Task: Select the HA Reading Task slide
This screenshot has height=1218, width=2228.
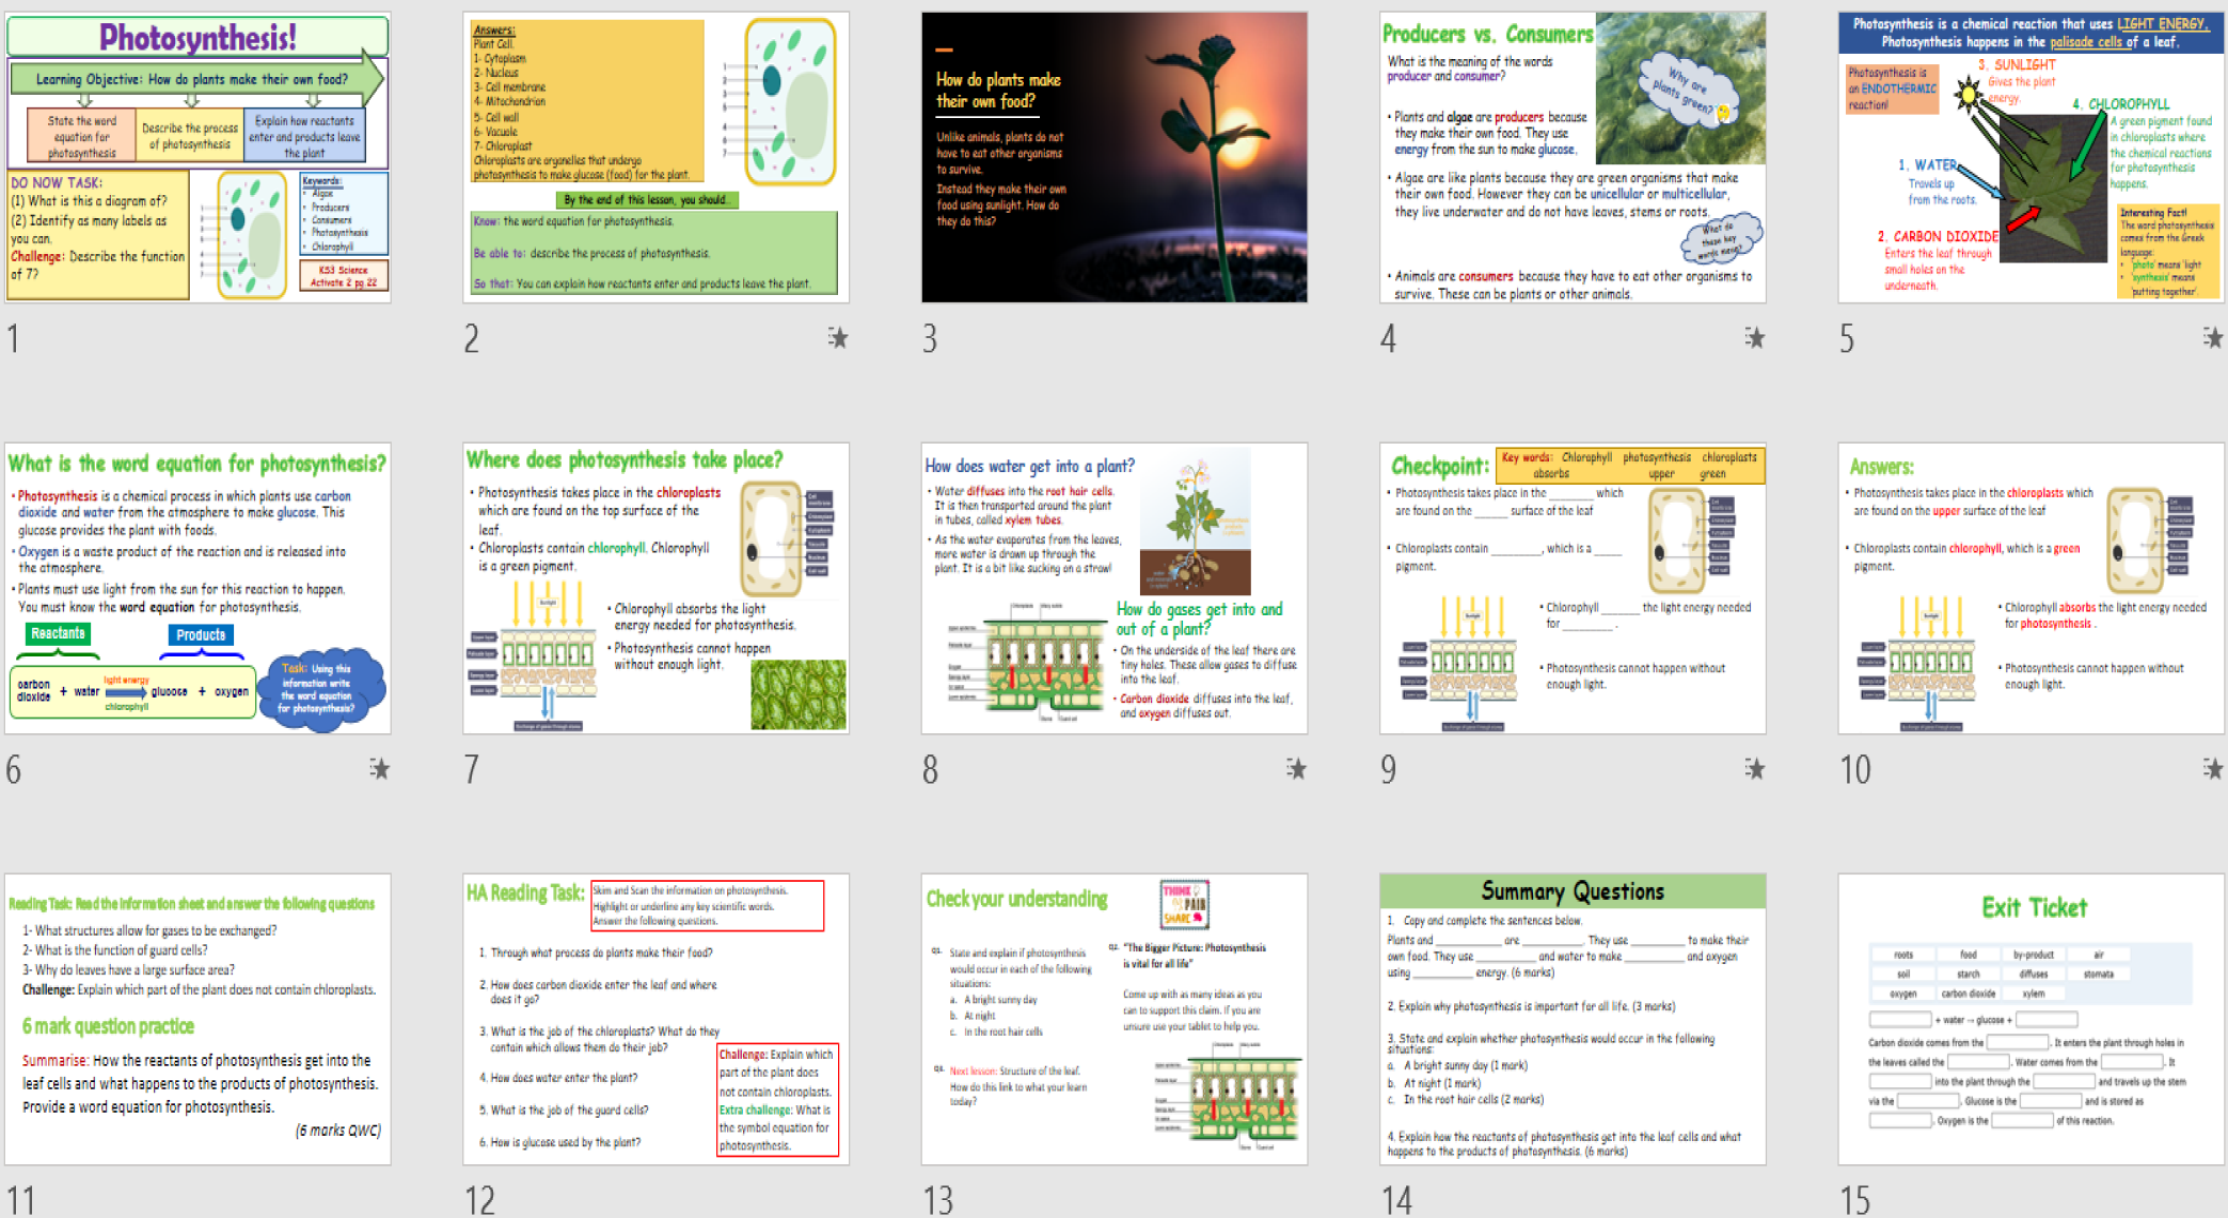Action: [x=655, y=1020]
